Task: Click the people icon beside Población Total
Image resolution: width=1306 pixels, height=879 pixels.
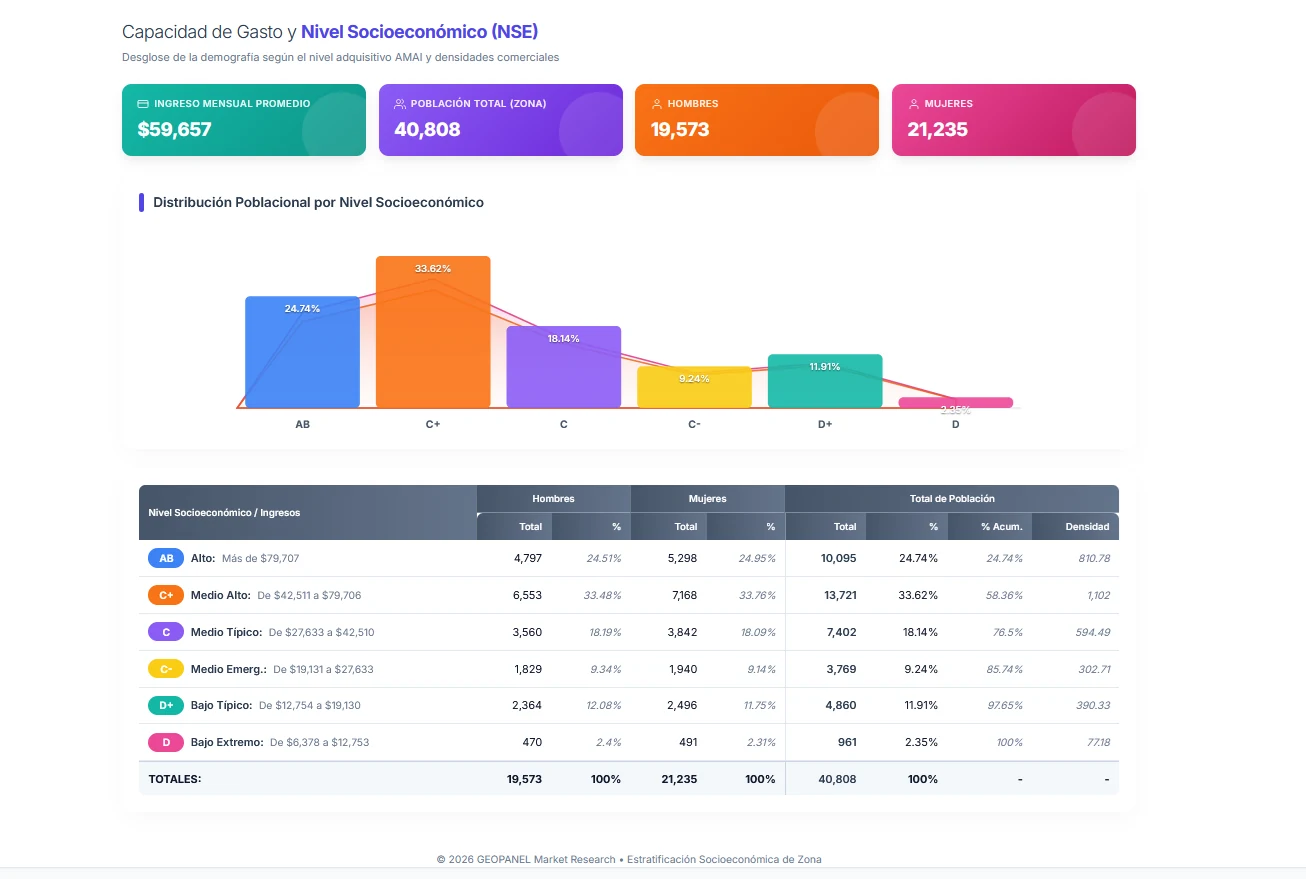Action: pyautogui.click(x=400, y=104)
